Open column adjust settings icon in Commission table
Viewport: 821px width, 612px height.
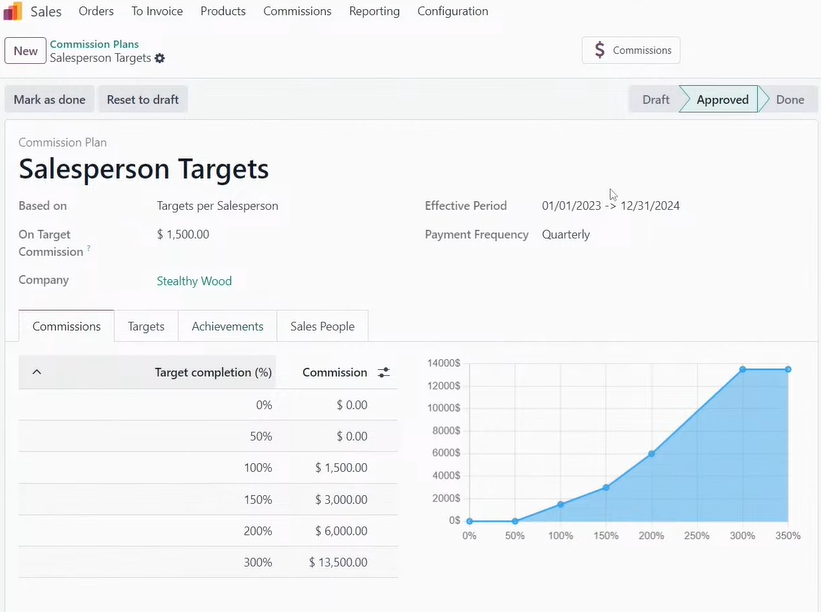384,373
